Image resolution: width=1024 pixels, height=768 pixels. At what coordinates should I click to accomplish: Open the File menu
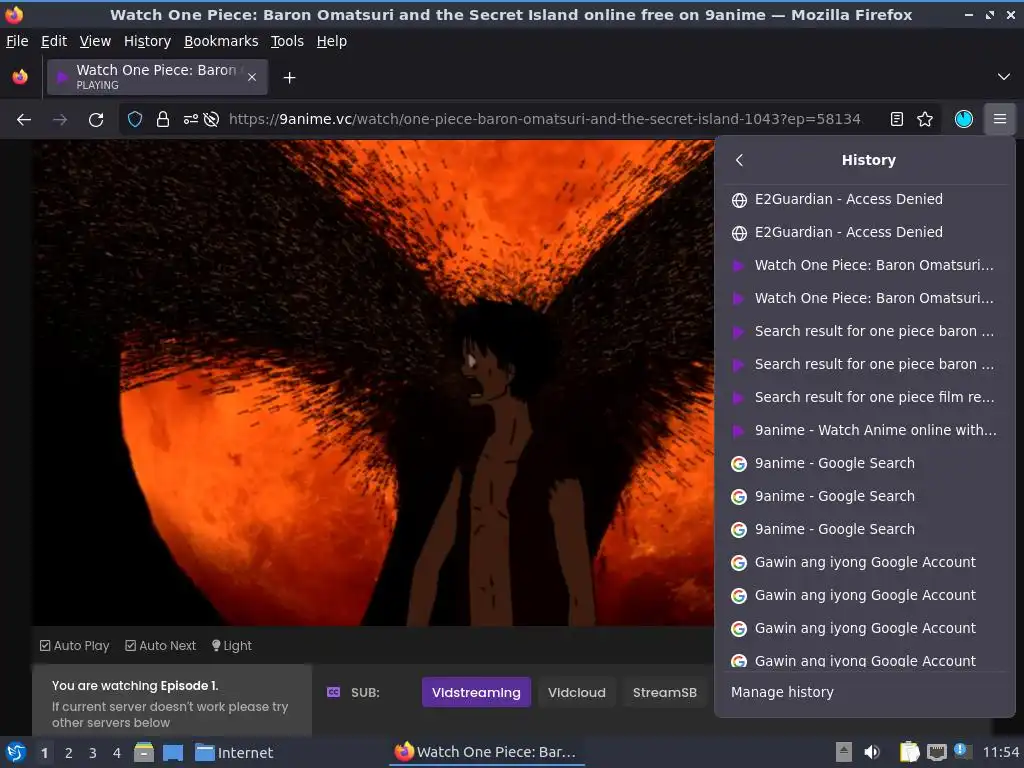click(17, 41)
